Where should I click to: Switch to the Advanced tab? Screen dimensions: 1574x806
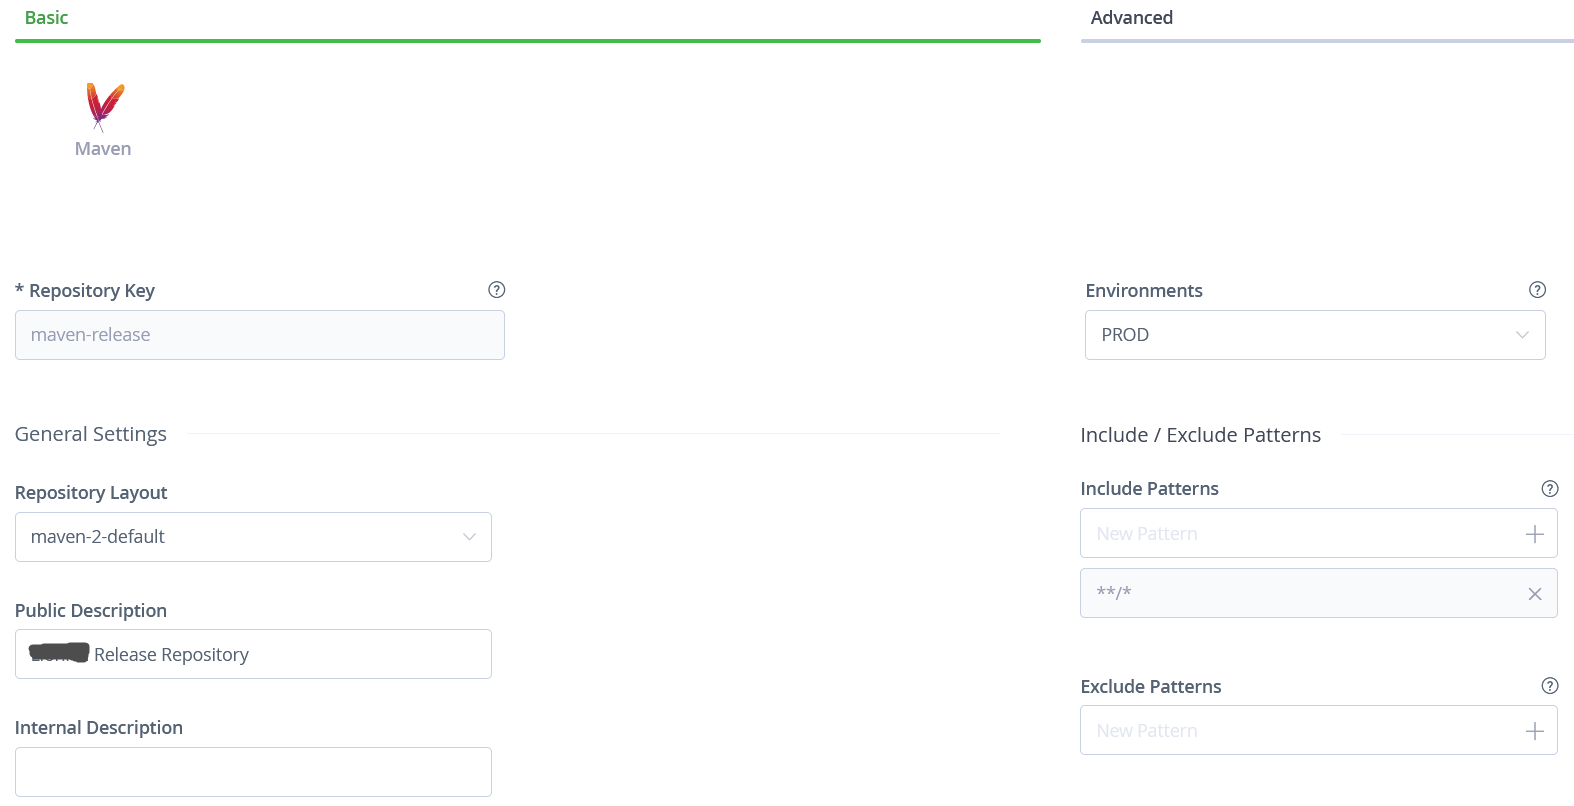pyautogui.click(x=1131, y=18)
